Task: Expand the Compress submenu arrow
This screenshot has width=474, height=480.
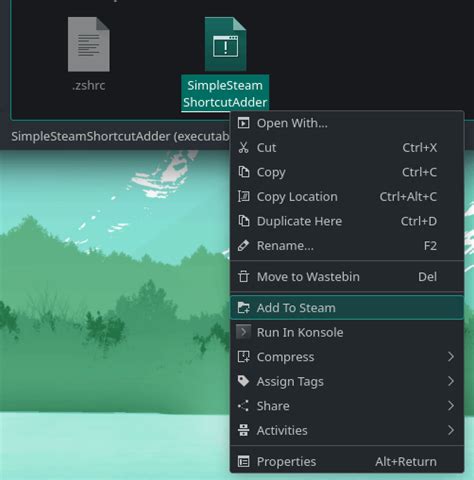Action: point(451,357)
